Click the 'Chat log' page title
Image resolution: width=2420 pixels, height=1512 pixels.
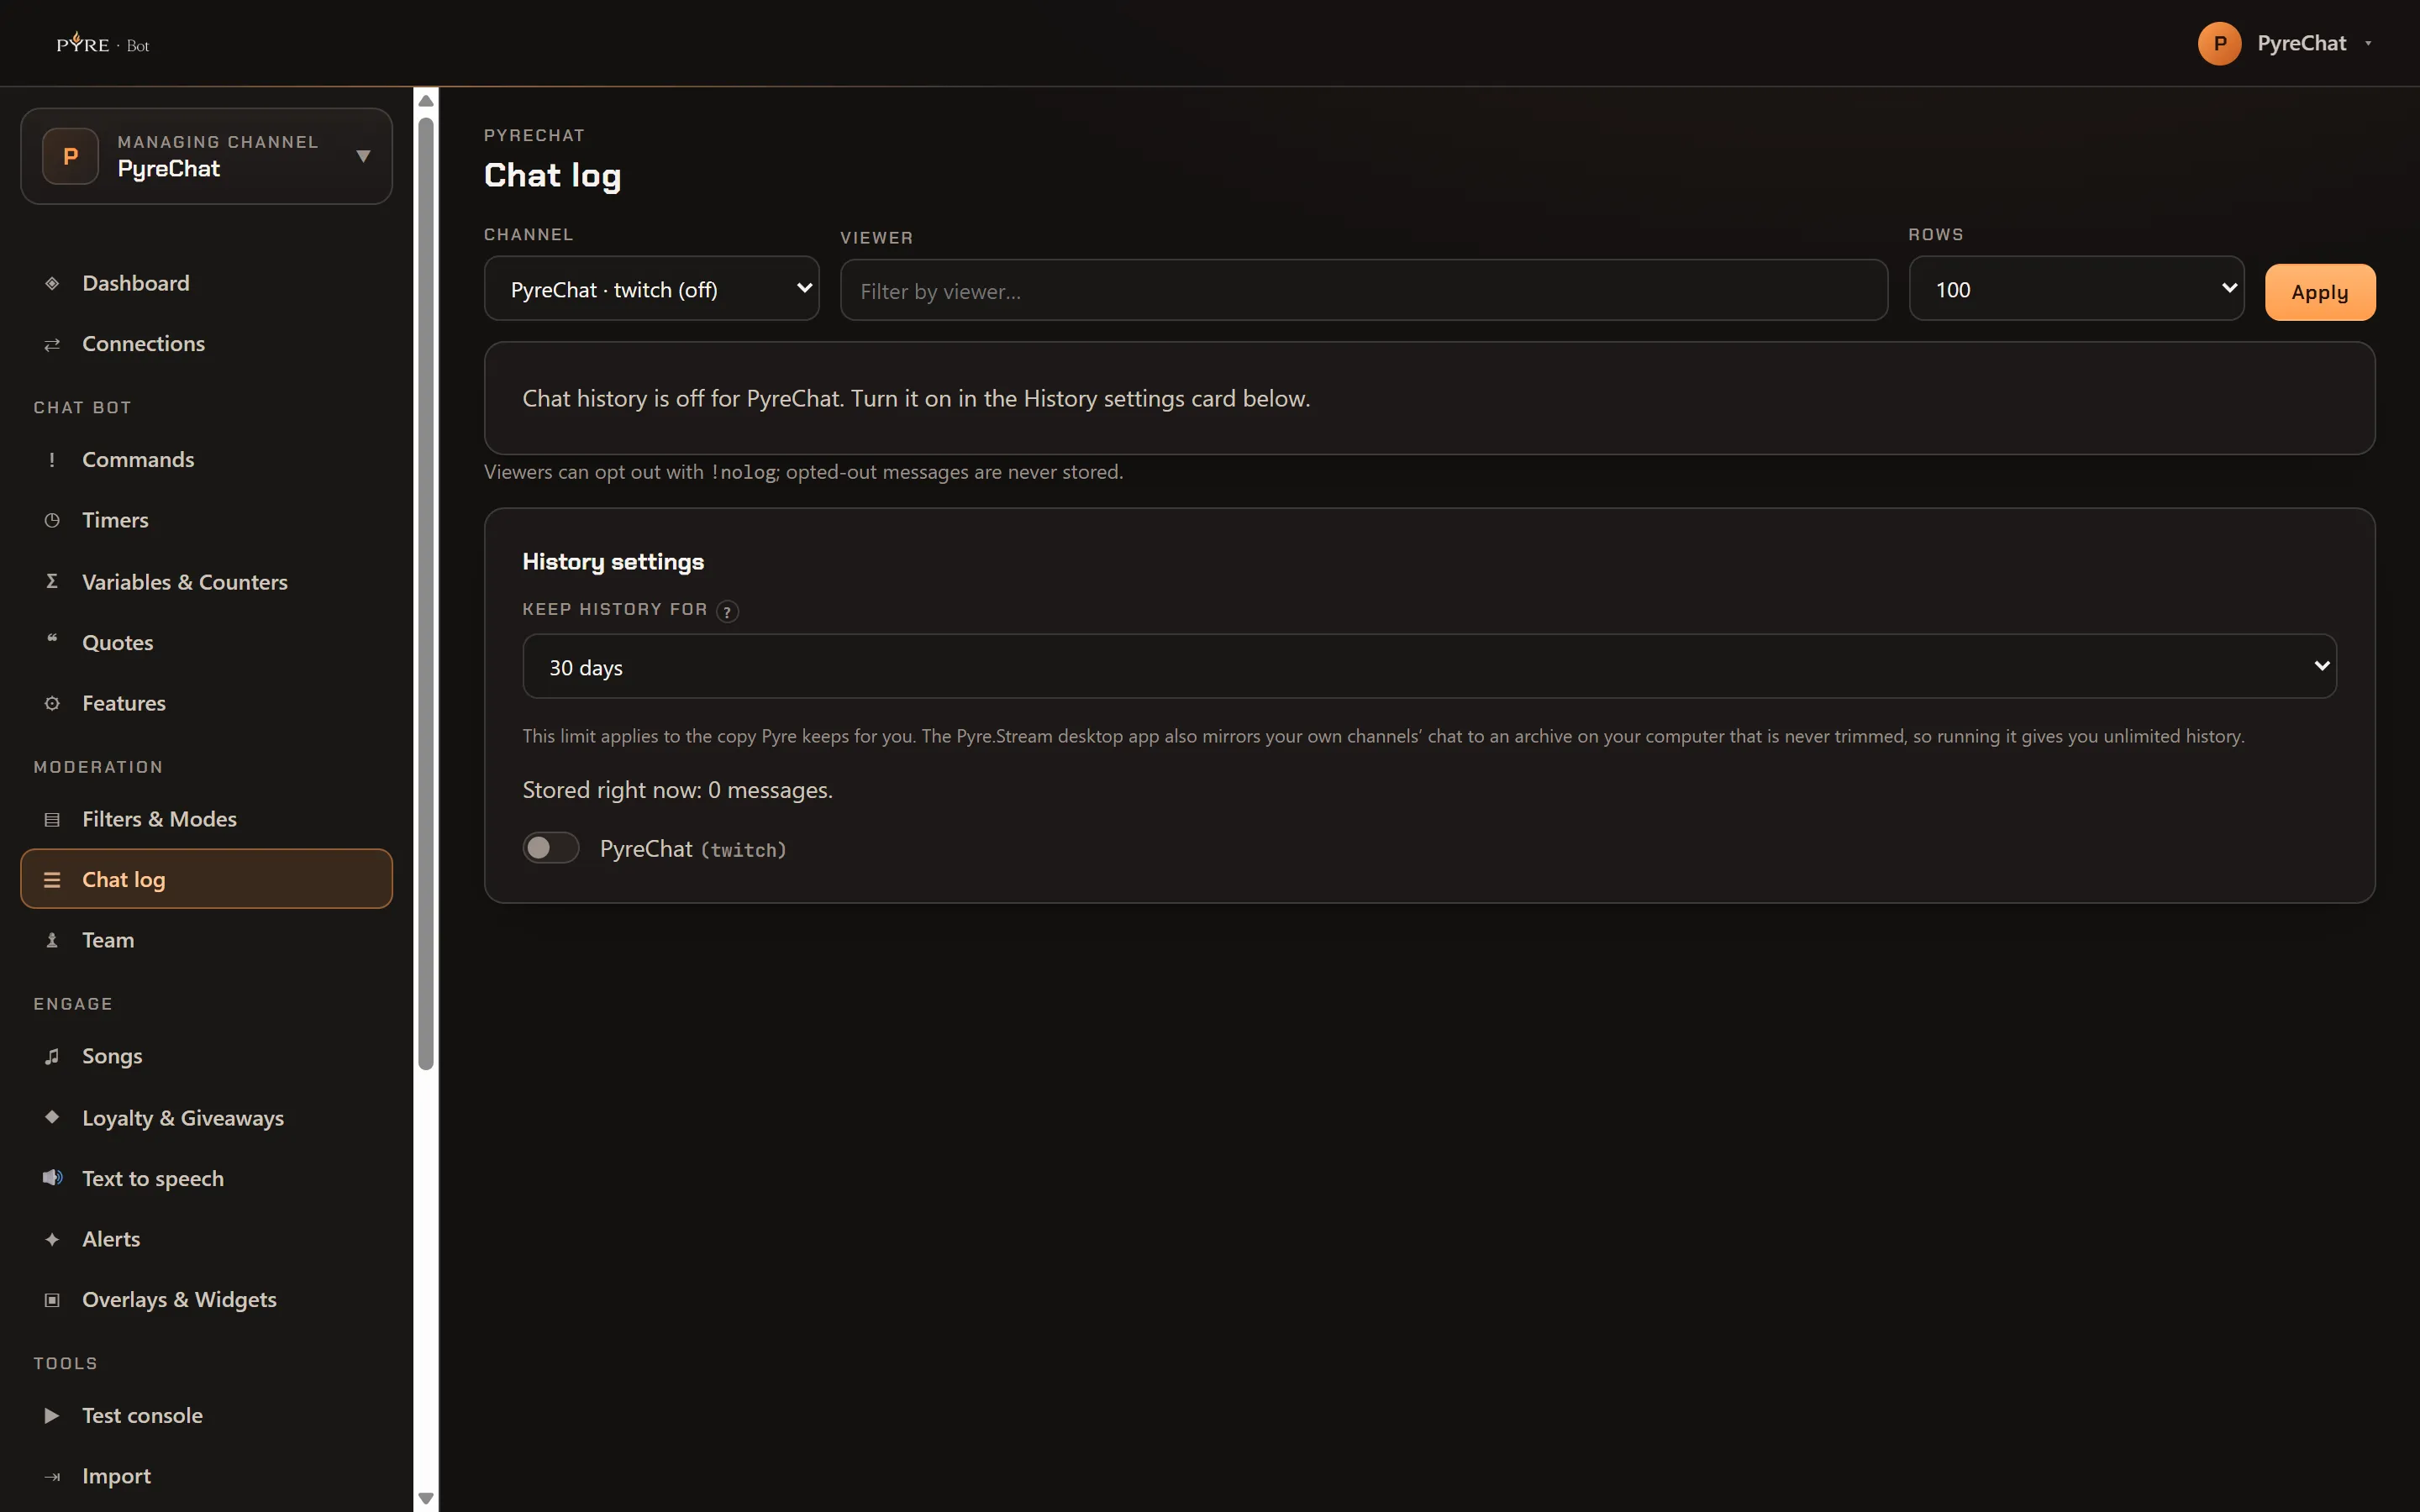click(553, 176)
